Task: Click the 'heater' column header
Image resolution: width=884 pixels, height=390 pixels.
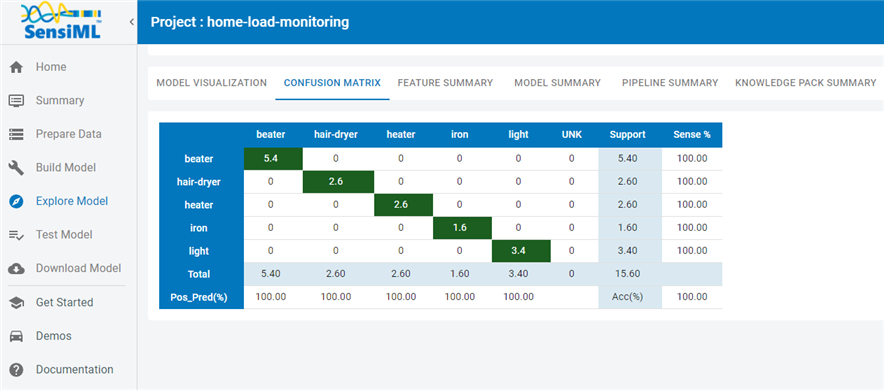Action: coord(401,135)
